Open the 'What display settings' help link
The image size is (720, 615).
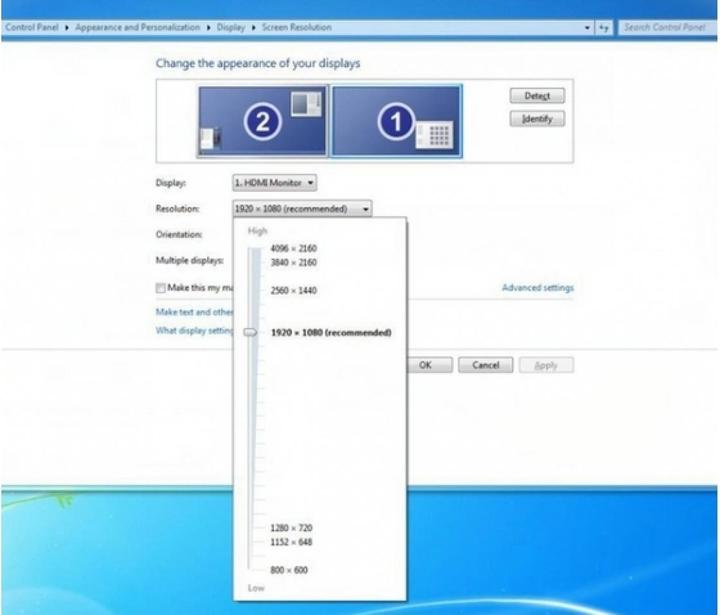click(x=194, y=331)
